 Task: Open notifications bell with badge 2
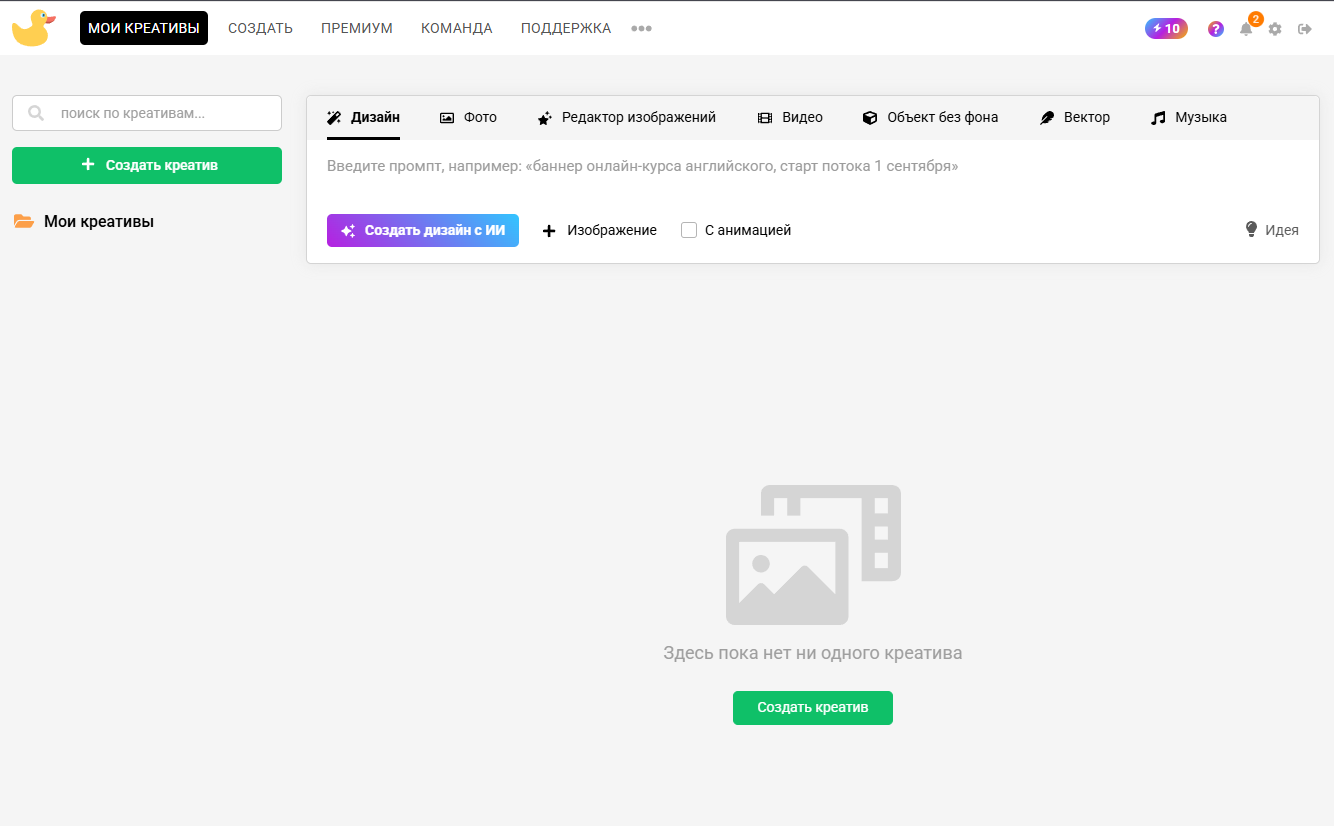pyautogui.click(x=1247, y=27)
